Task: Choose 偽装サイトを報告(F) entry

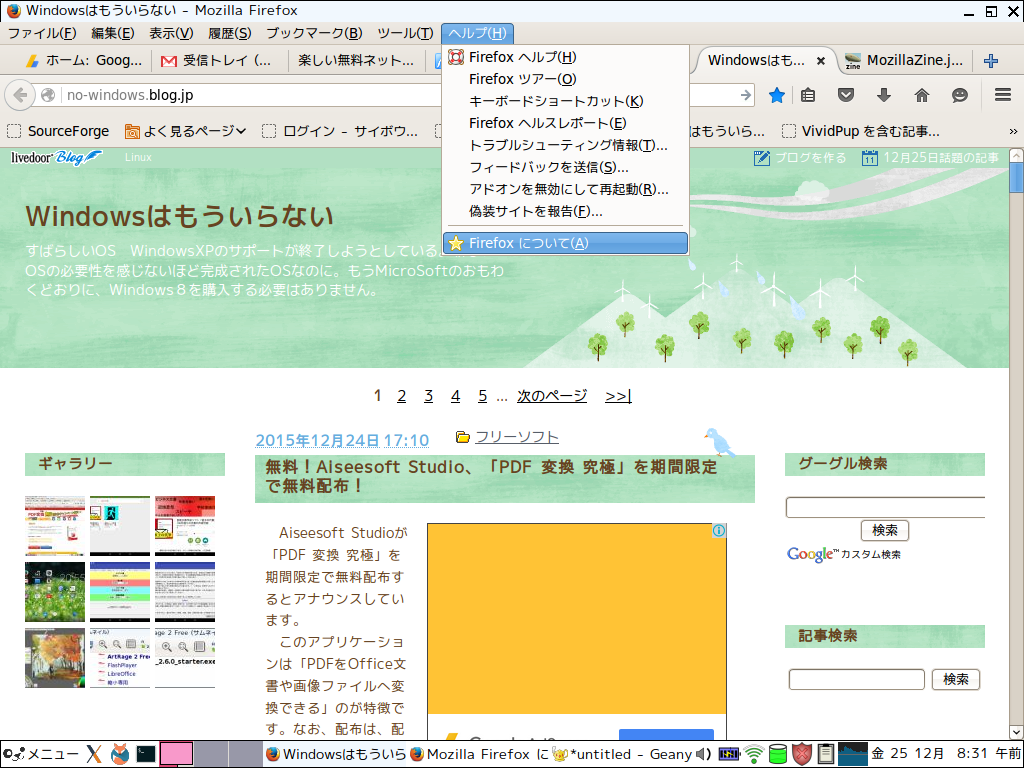Action: (x=566, y=212)
